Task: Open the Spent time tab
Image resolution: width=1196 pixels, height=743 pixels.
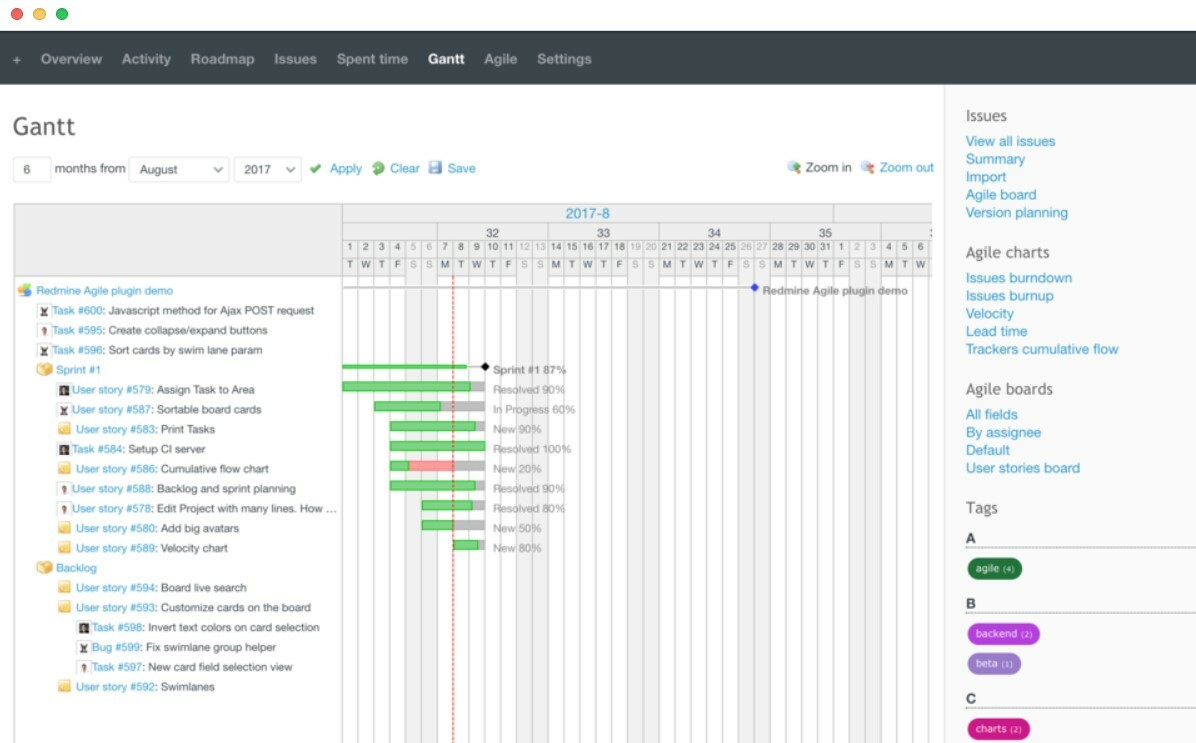Action: (x=372, y=59)
